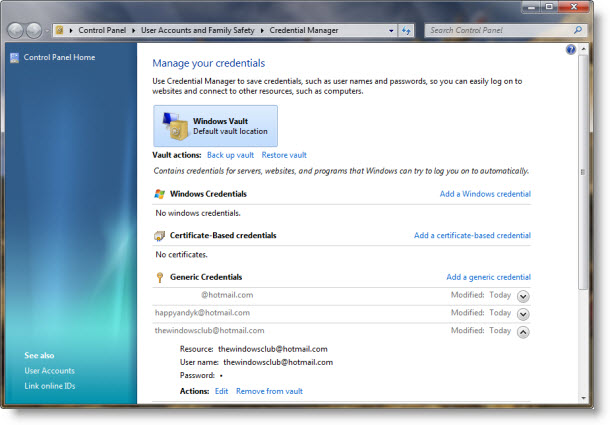
Task: Select the Windows Vault tile
Action: (x=216, y=126)
